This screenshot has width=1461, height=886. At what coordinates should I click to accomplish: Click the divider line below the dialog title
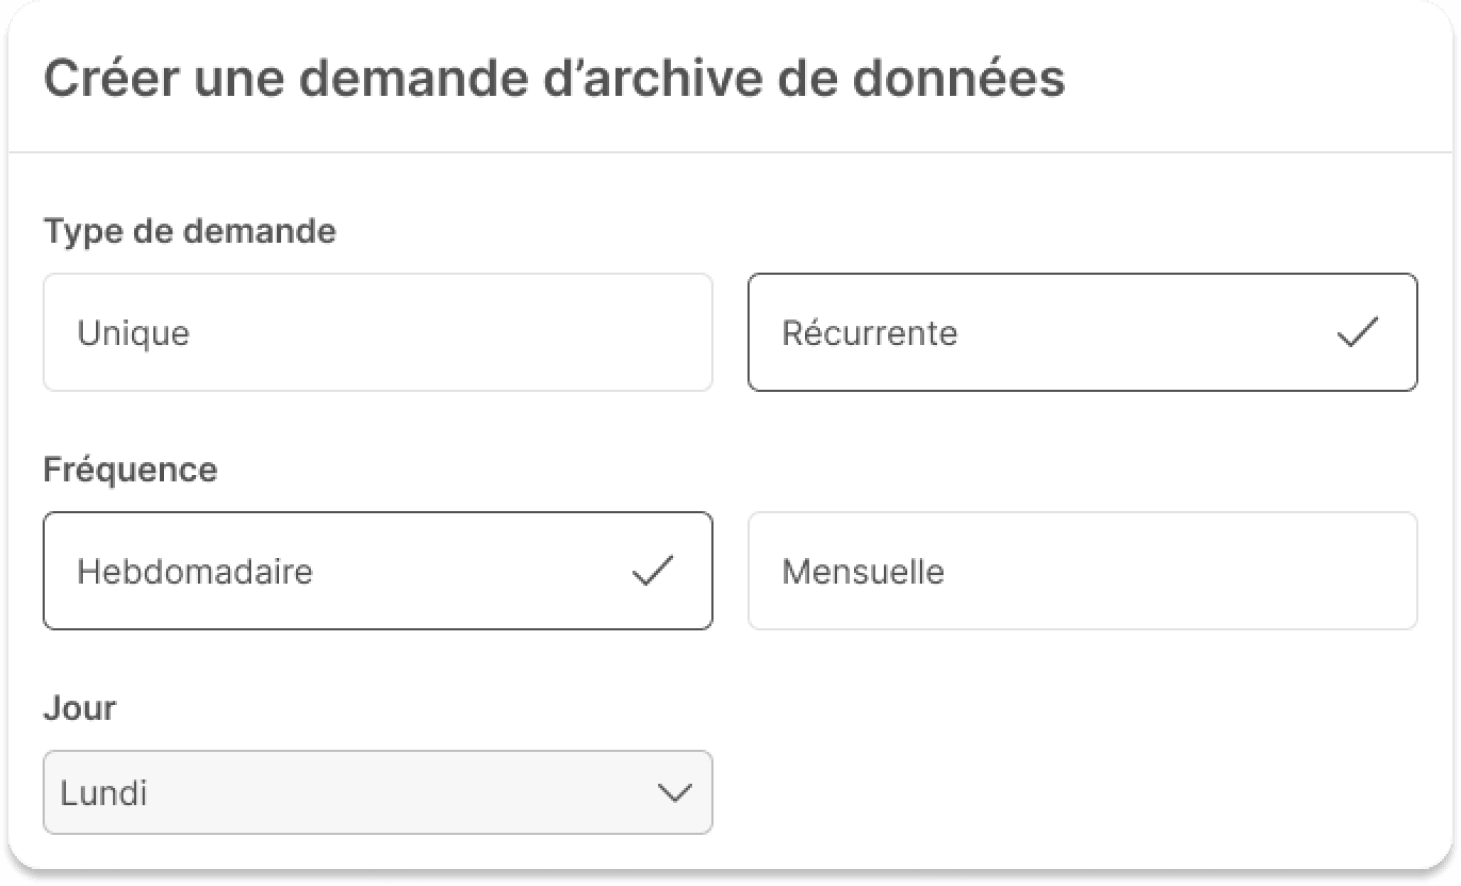[x=730, y=152]
